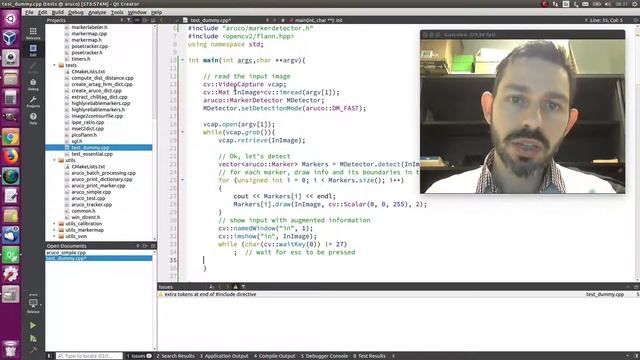Image resolution: width=640 pixels, height=360 pixels.
Task: Collapse the utils folder
Action: click(55, 160)
